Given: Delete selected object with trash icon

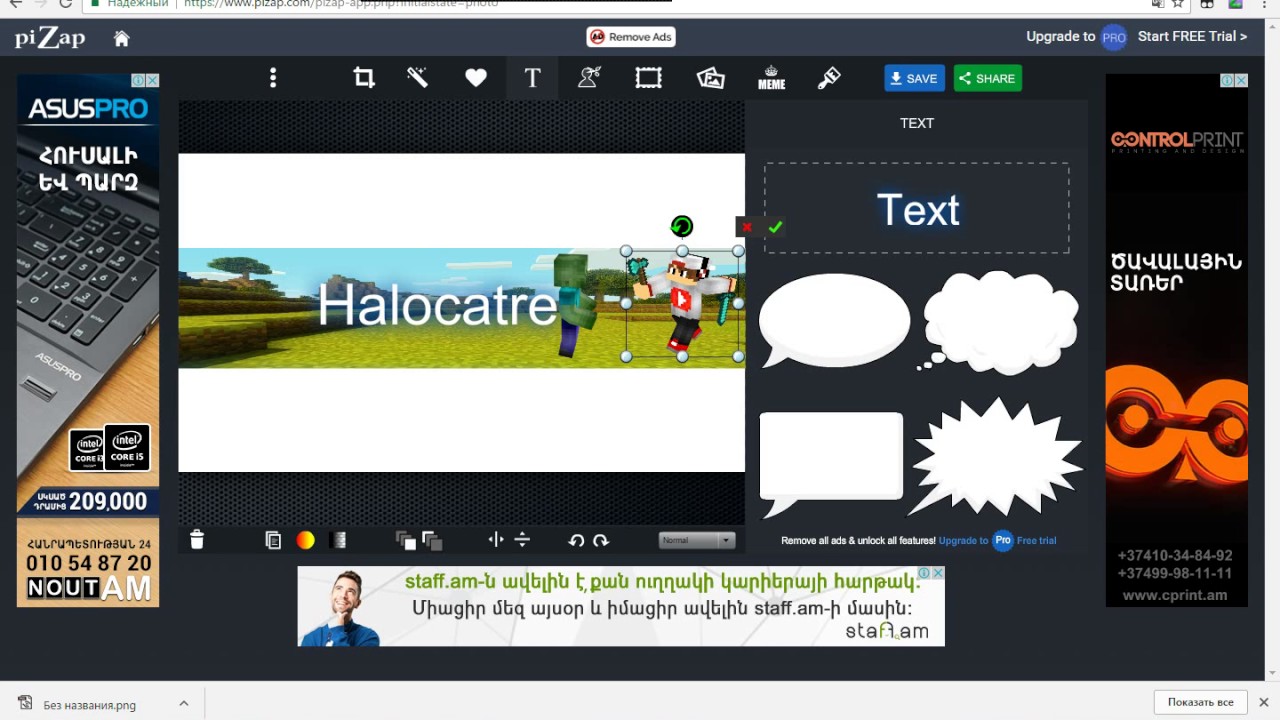Looking at the screenshot, I should coord(197,540).
